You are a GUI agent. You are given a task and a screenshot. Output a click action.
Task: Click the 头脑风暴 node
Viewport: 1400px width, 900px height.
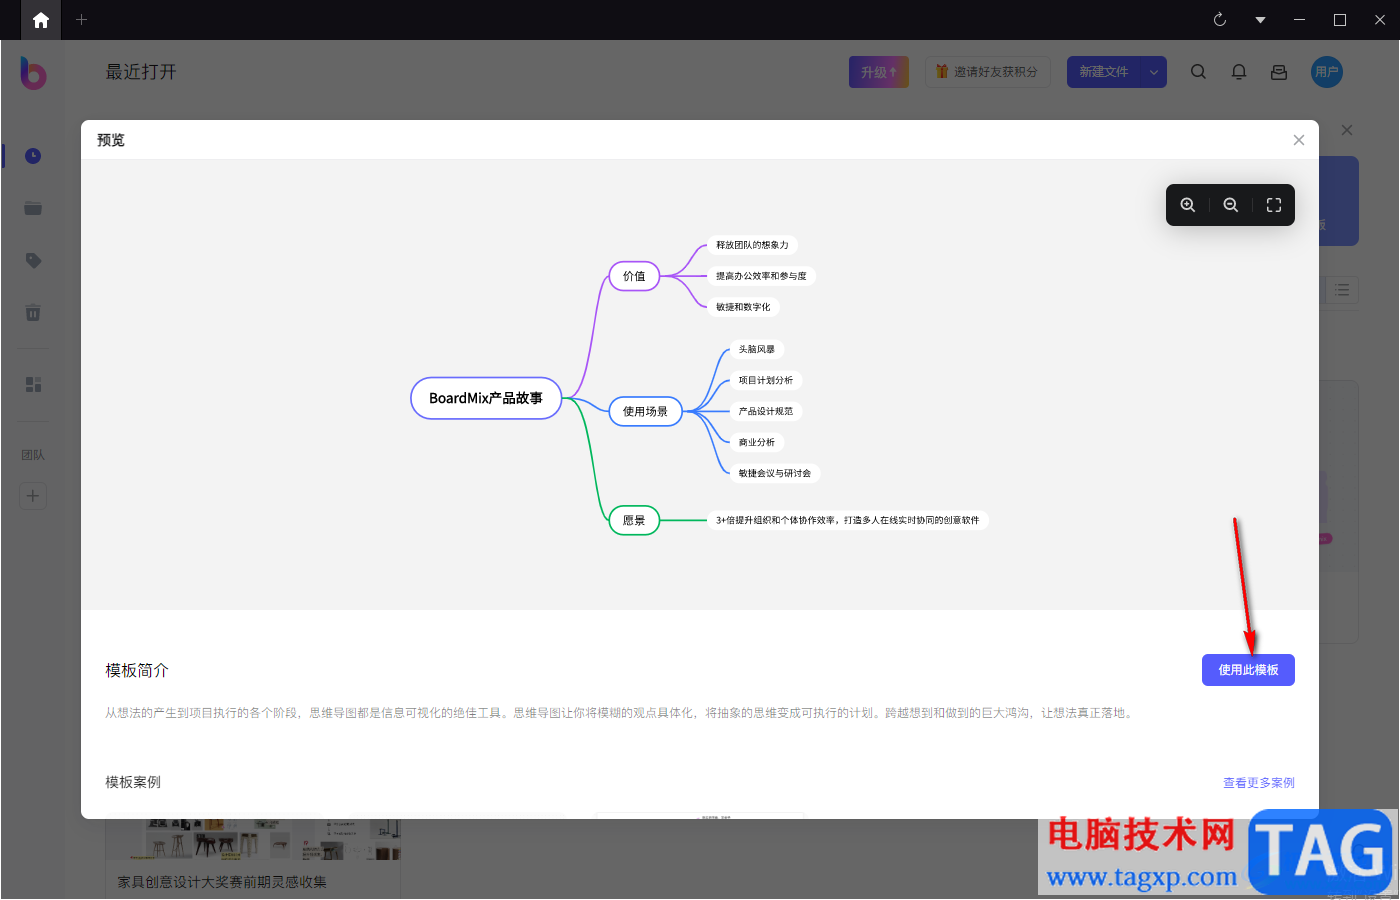(x=757, y=349)
